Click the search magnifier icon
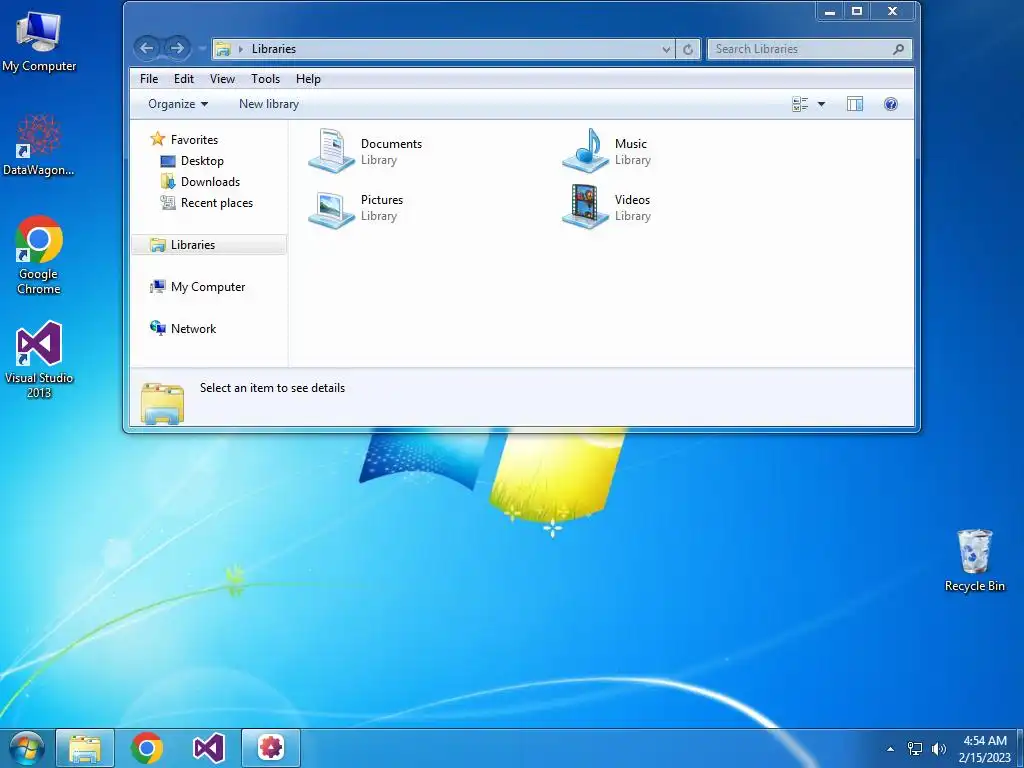The width and height of the screenshot is (1024, 768). [x=899, y=49]
